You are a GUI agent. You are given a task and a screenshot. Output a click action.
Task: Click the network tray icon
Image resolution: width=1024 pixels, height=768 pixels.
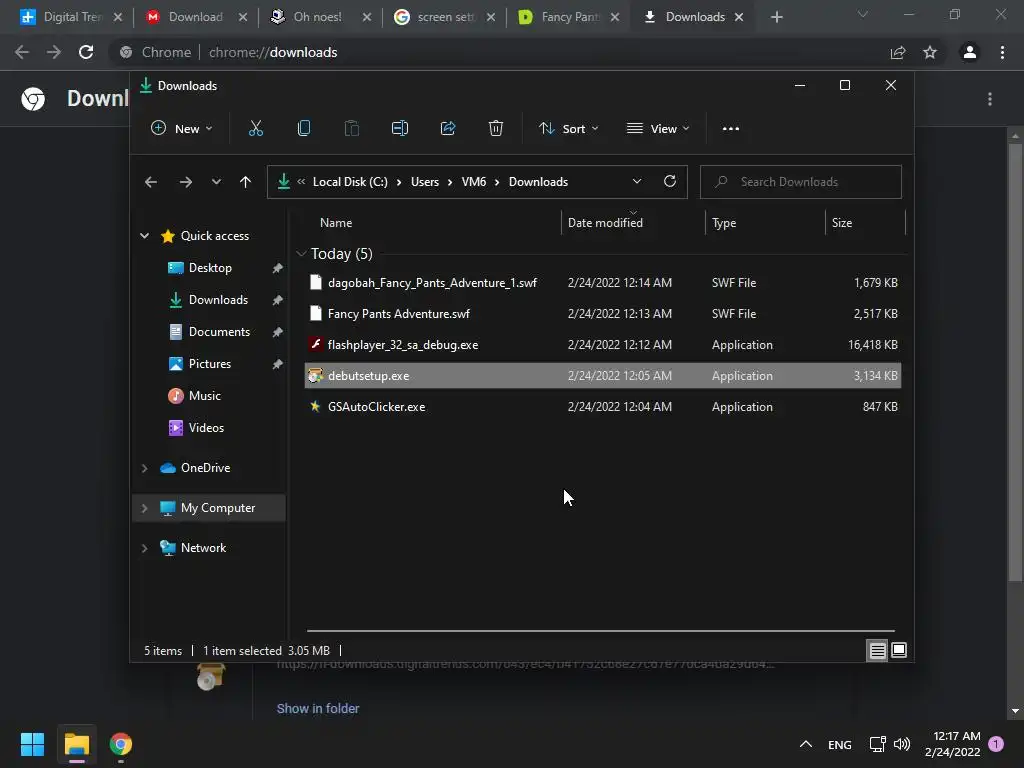[877, 744]
